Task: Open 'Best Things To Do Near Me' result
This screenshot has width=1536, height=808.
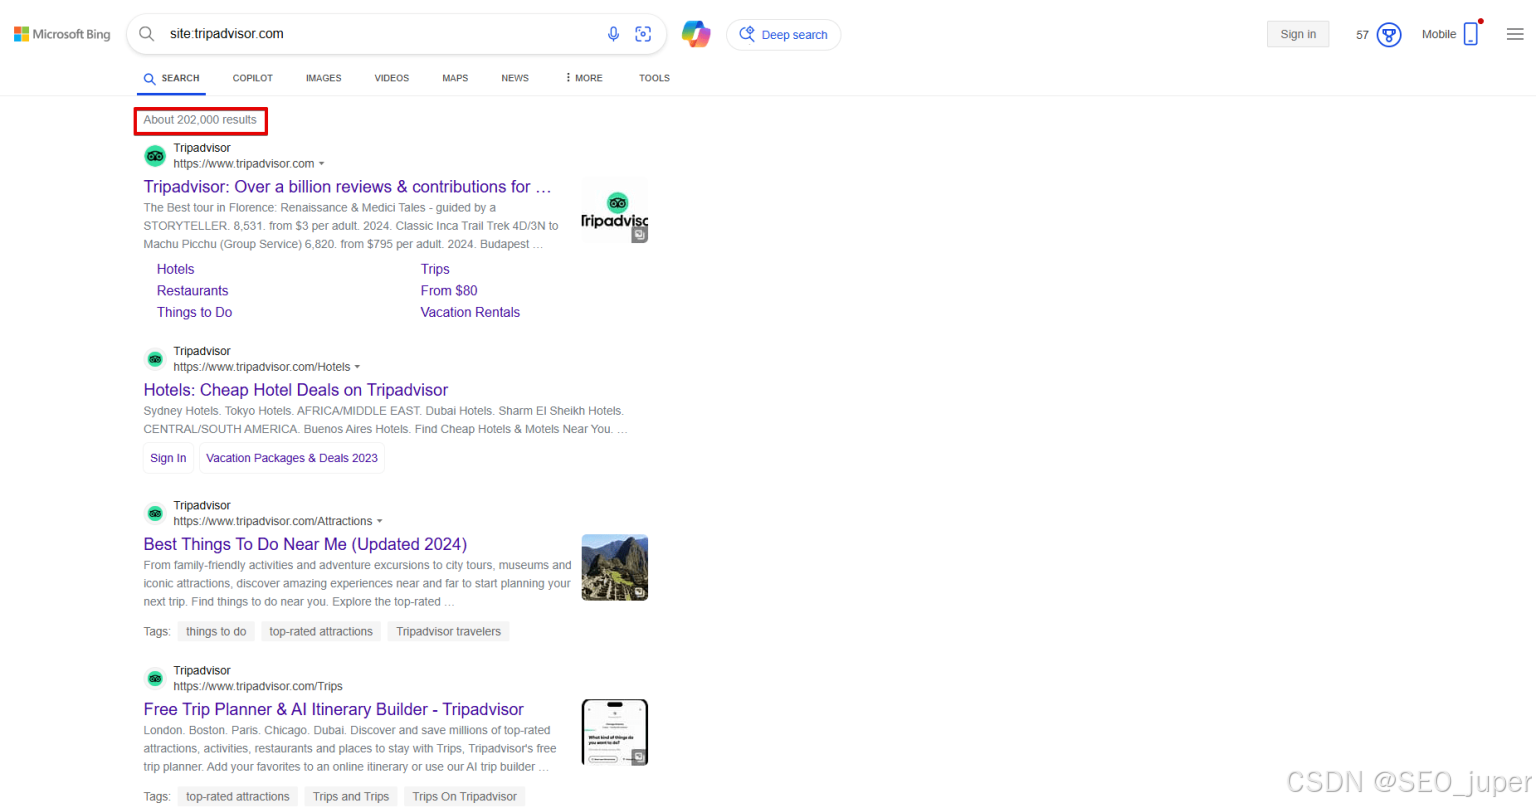Action: tap(305, 544)
